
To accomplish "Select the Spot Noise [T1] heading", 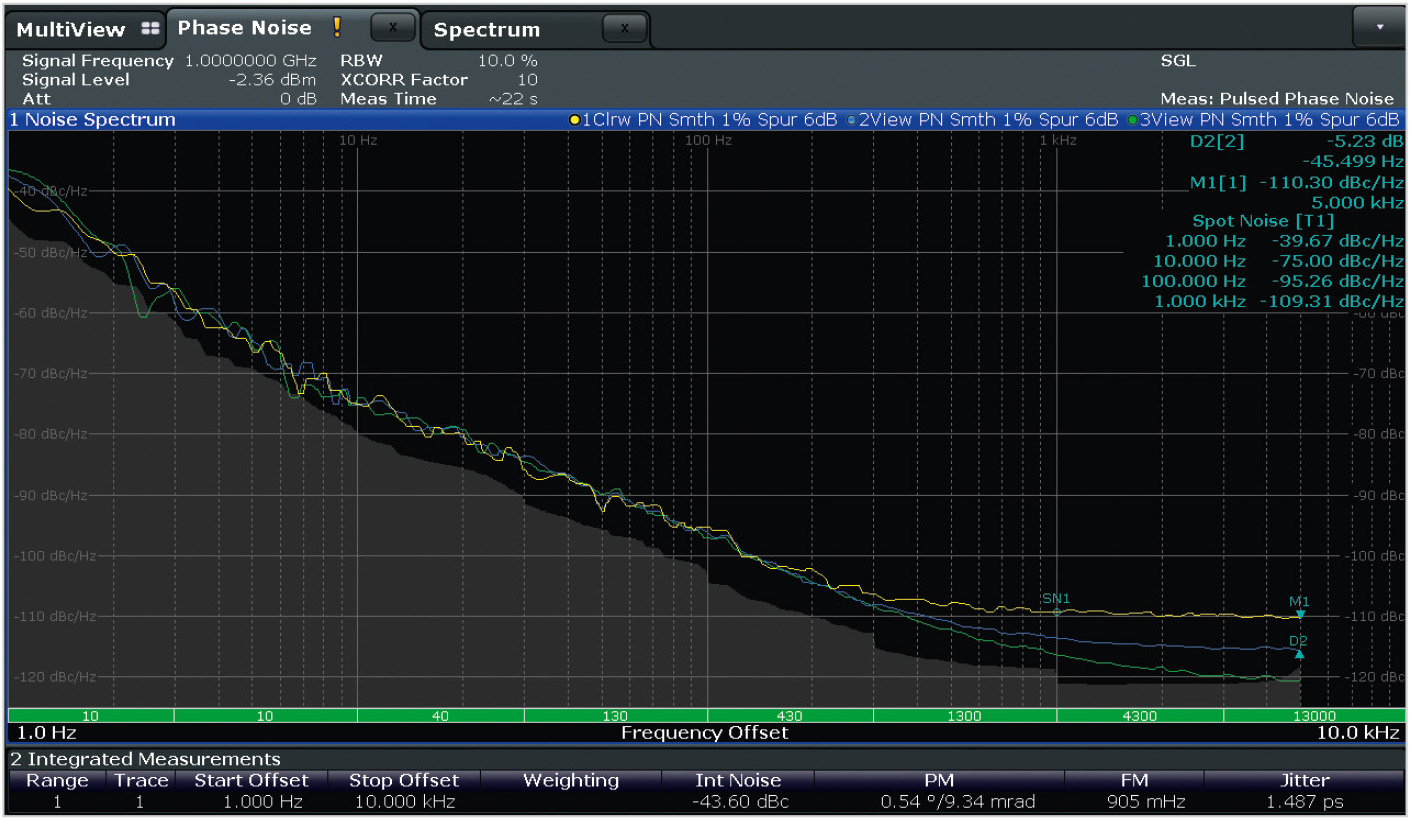I will pyautogui.click(x=1263, y=221).
